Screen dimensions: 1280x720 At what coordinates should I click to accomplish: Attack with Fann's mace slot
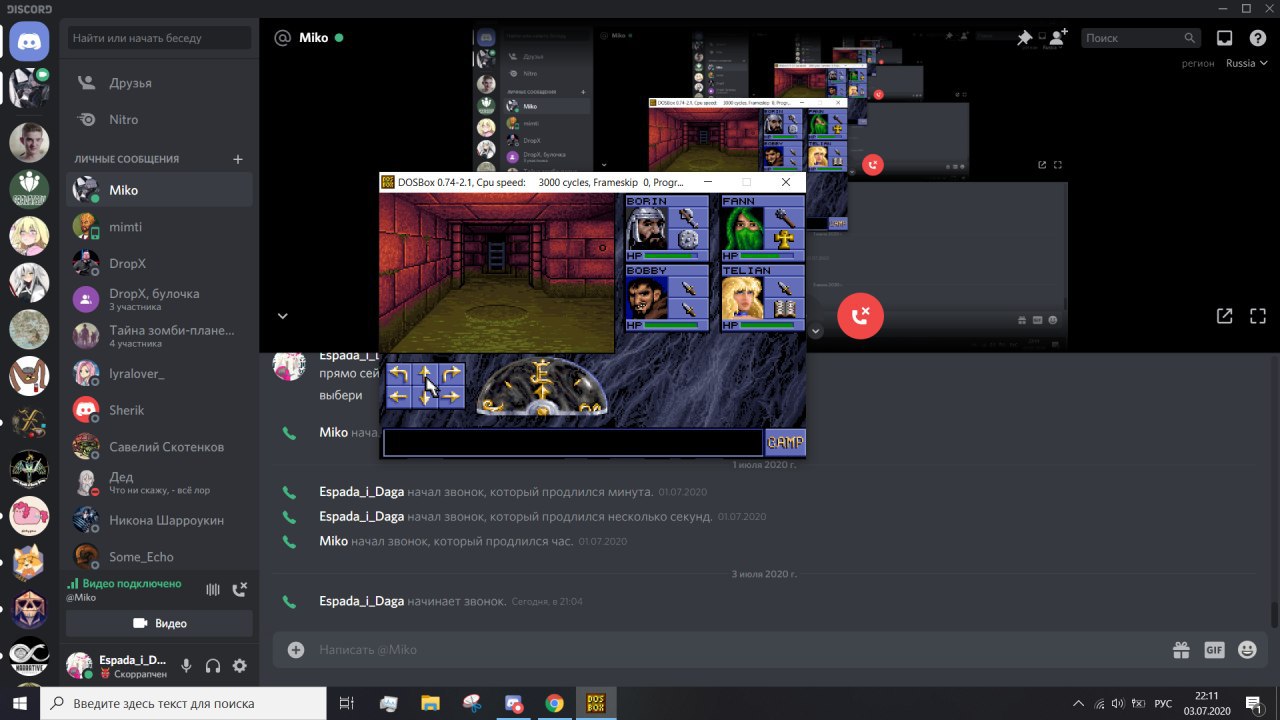pyautogui.click(x=785, y=217)
